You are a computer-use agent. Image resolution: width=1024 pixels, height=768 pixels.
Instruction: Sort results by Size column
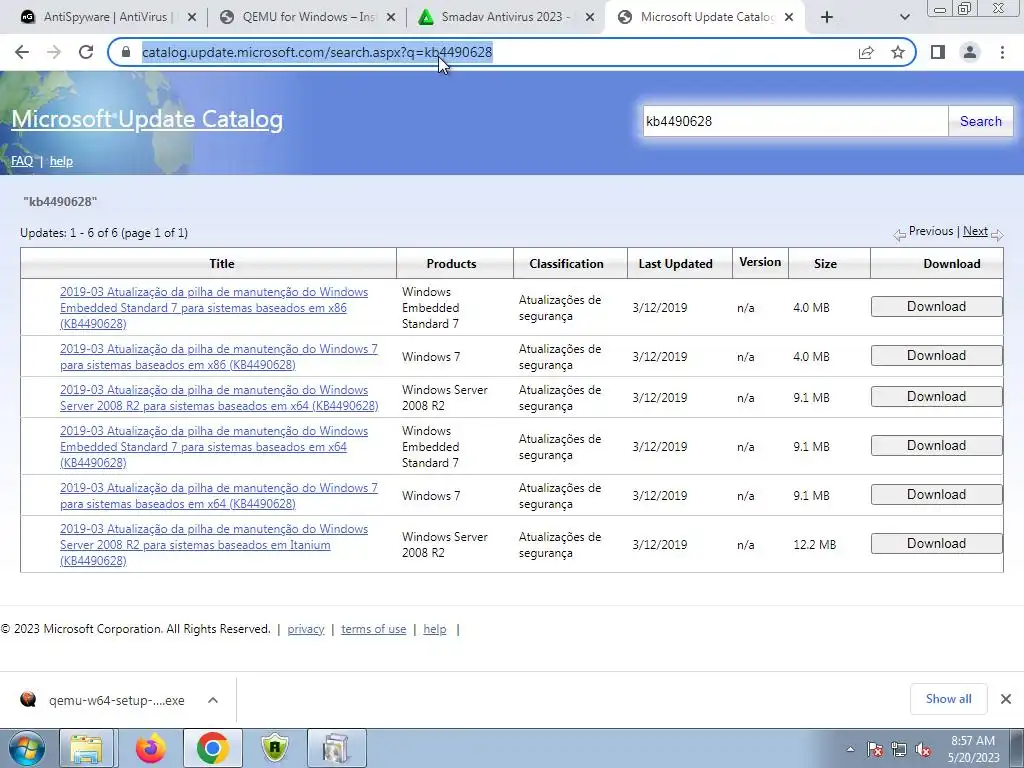(825, 264)
